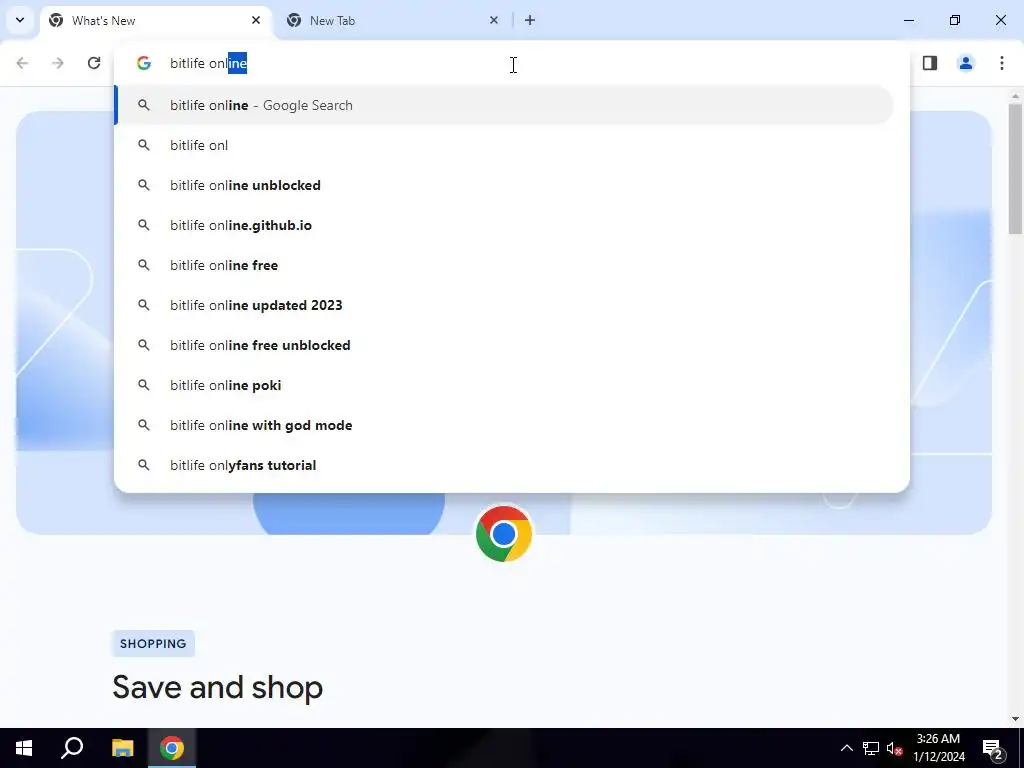Screen dimensions: 1024x768
Task: Close the What's New tab
Action: click(256, 20)
